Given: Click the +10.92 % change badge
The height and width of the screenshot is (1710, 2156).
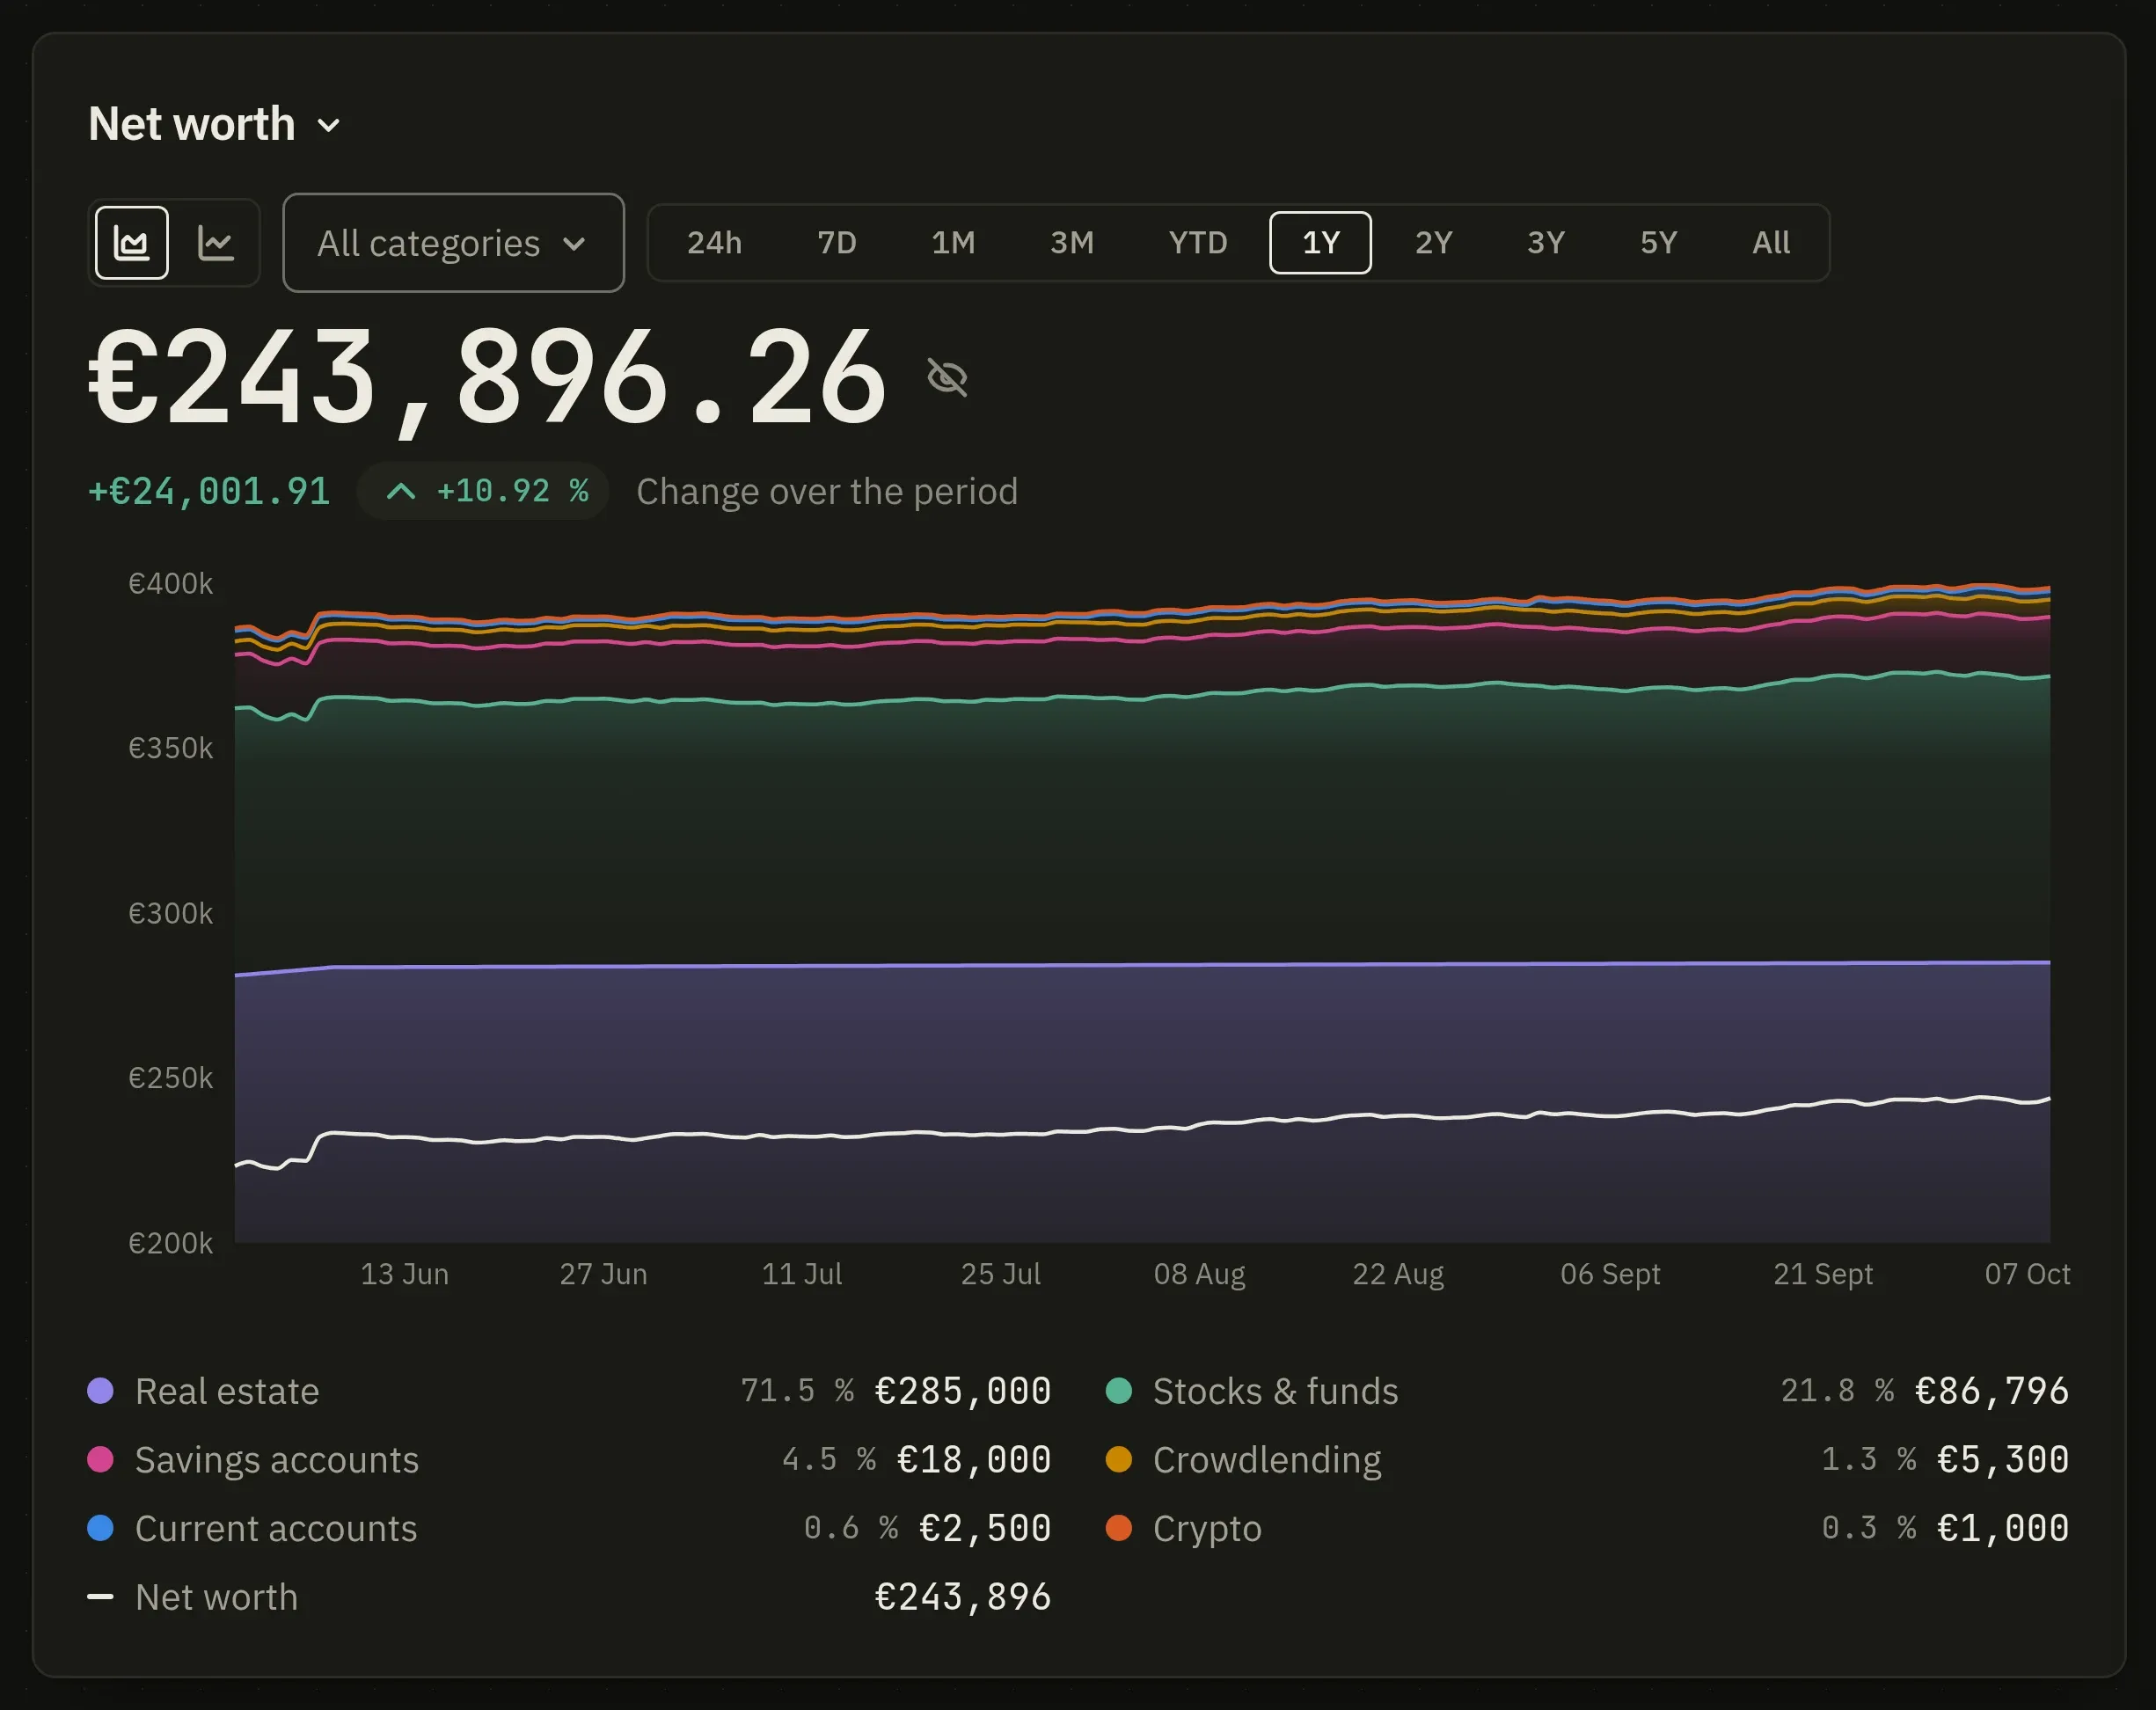Looking at the screenshot, I should [x=484, y=491].
